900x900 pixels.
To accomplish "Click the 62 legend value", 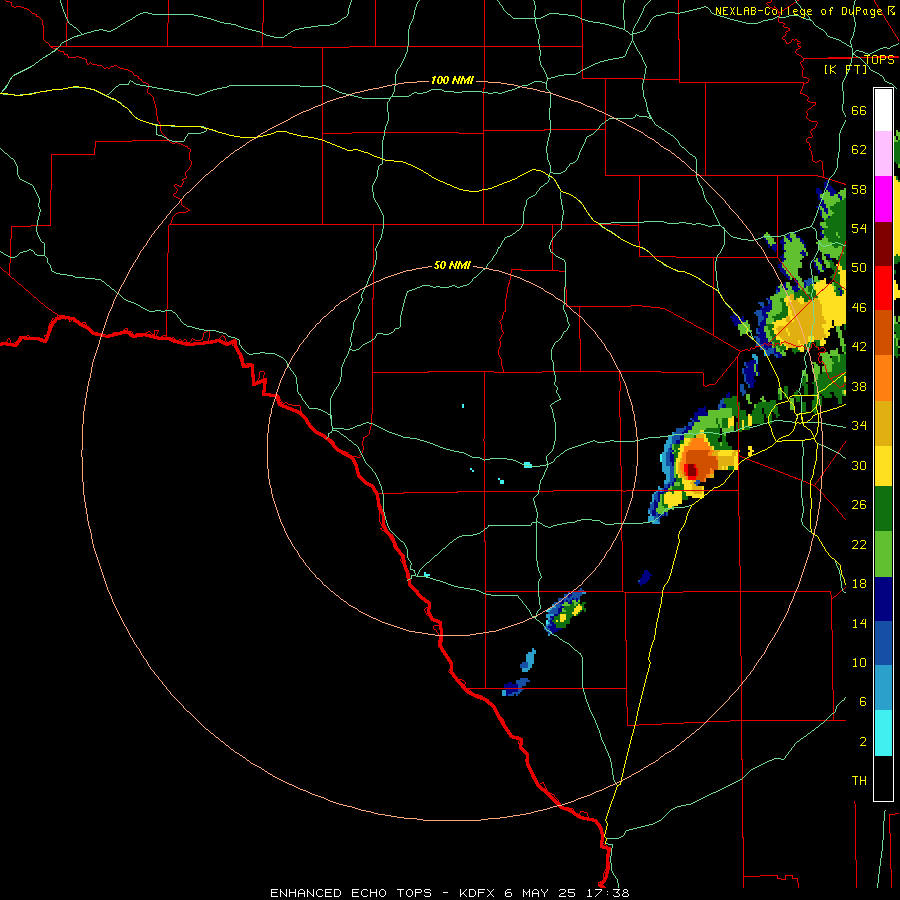I will tap(859, 149).
